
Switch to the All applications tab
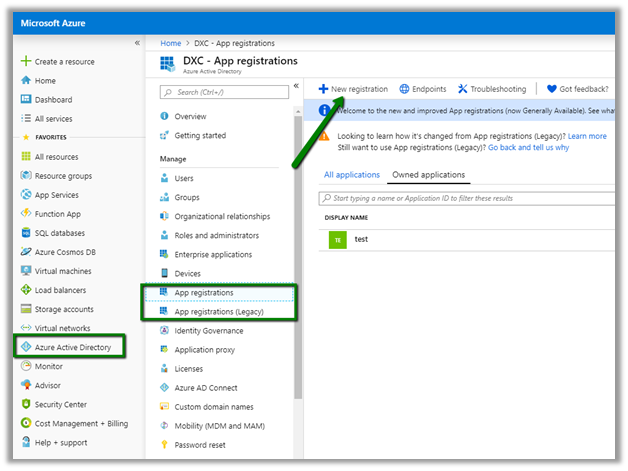(352, 175)
